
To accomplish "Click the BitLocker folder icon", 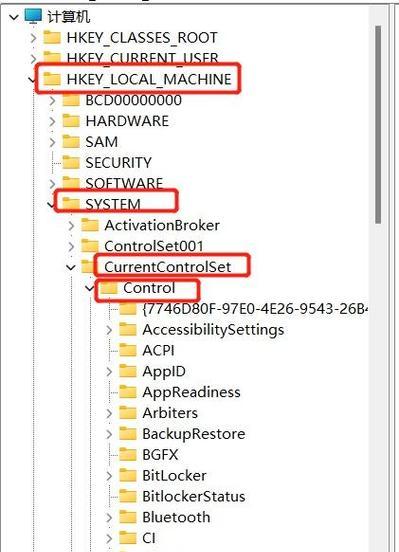I will (x=128, y=475).
